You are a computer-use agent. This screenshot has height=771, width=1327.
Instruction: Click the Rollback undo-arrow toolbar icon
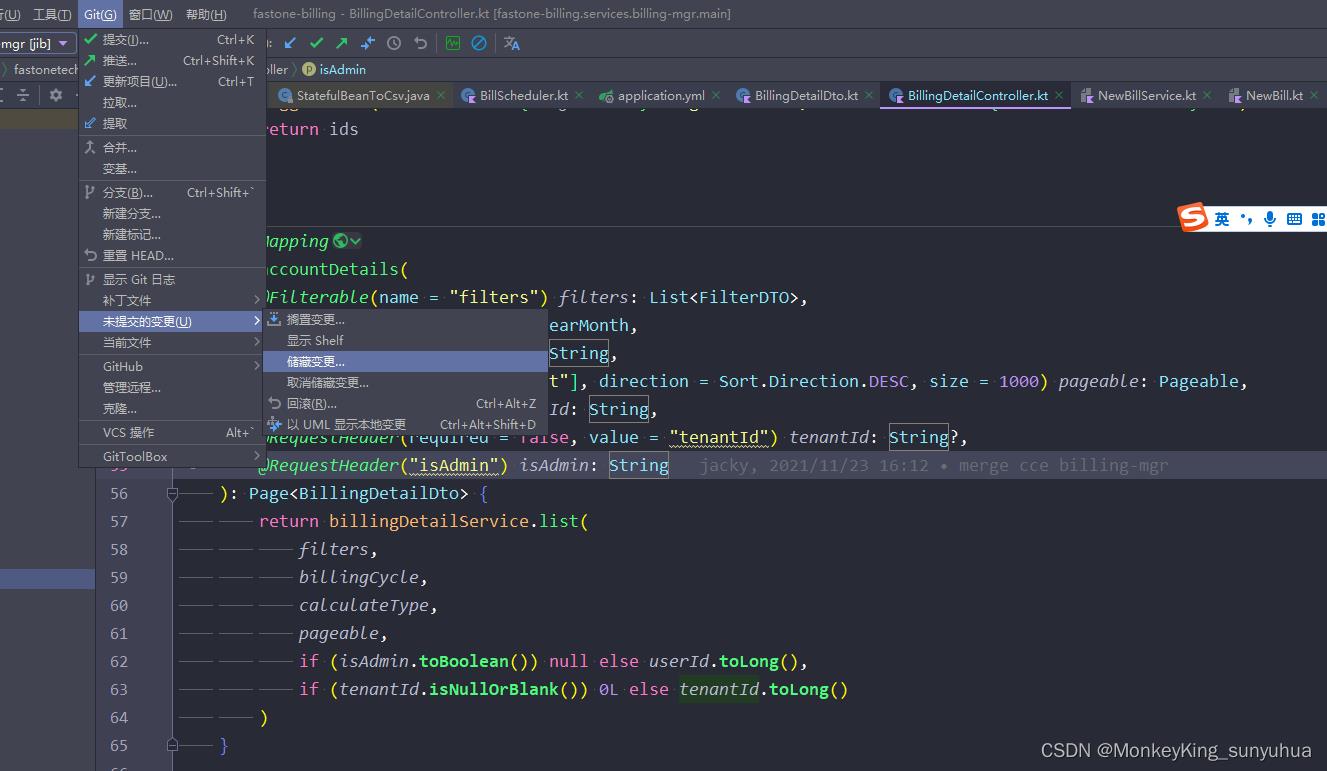click(421, 43)
